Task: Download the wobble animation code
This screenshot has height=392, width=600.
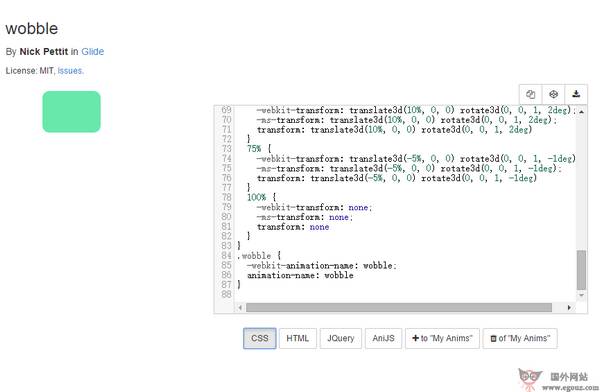Action: point(576,94)
